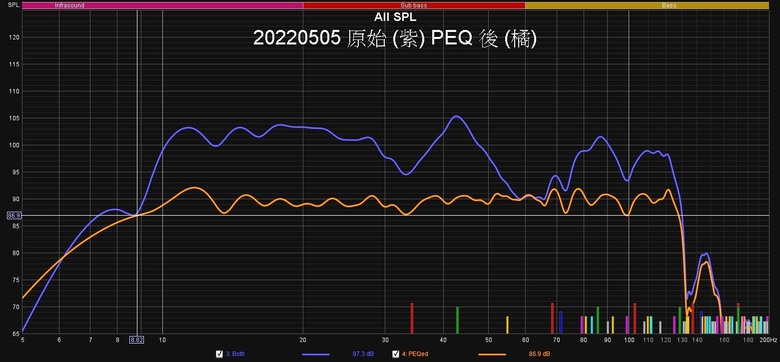Uncheck the '4: PEQed' trace checkbox
Viewport: 780px width, 362px height.
click(395, 354)
